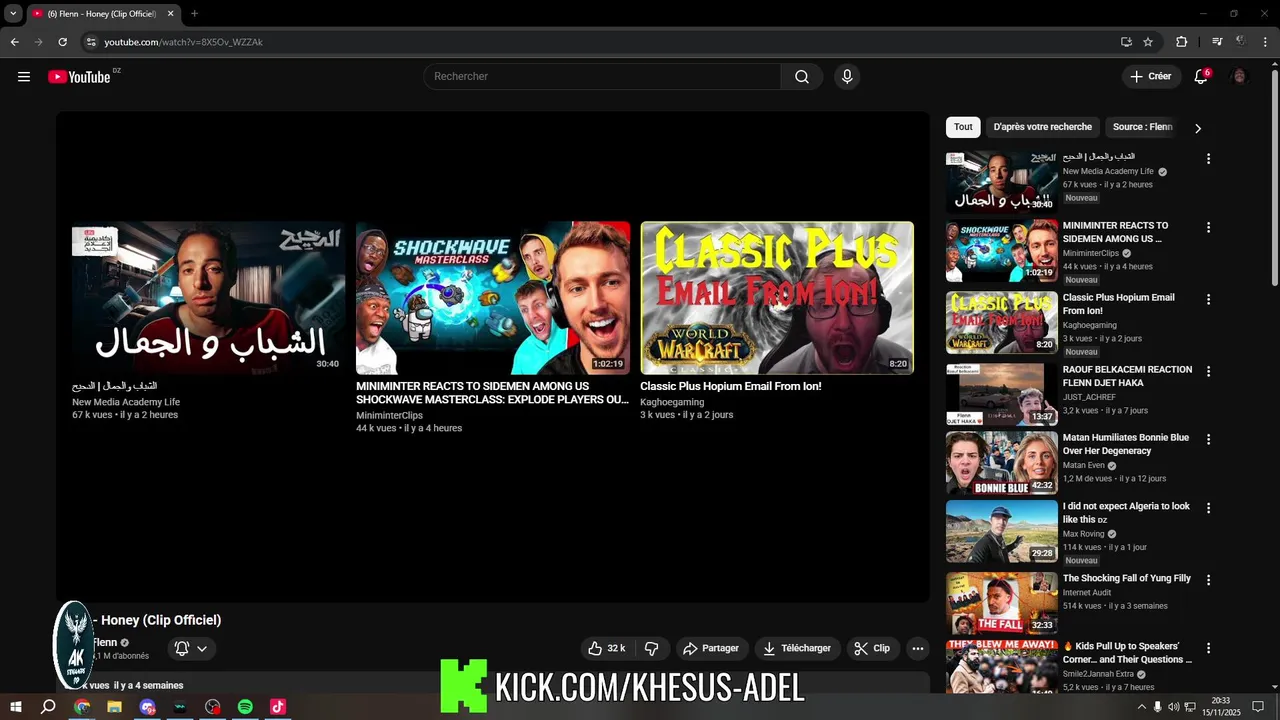Open the notifications bell
The width and height of the screenshot is (1280, 720).
point(1201,77)
